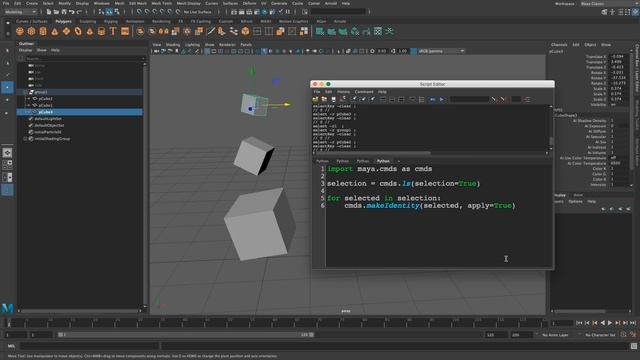The height and width of the screenshot is (360, 640).
Task: Click the go to start of playback button
Action: tap(579, 323)
